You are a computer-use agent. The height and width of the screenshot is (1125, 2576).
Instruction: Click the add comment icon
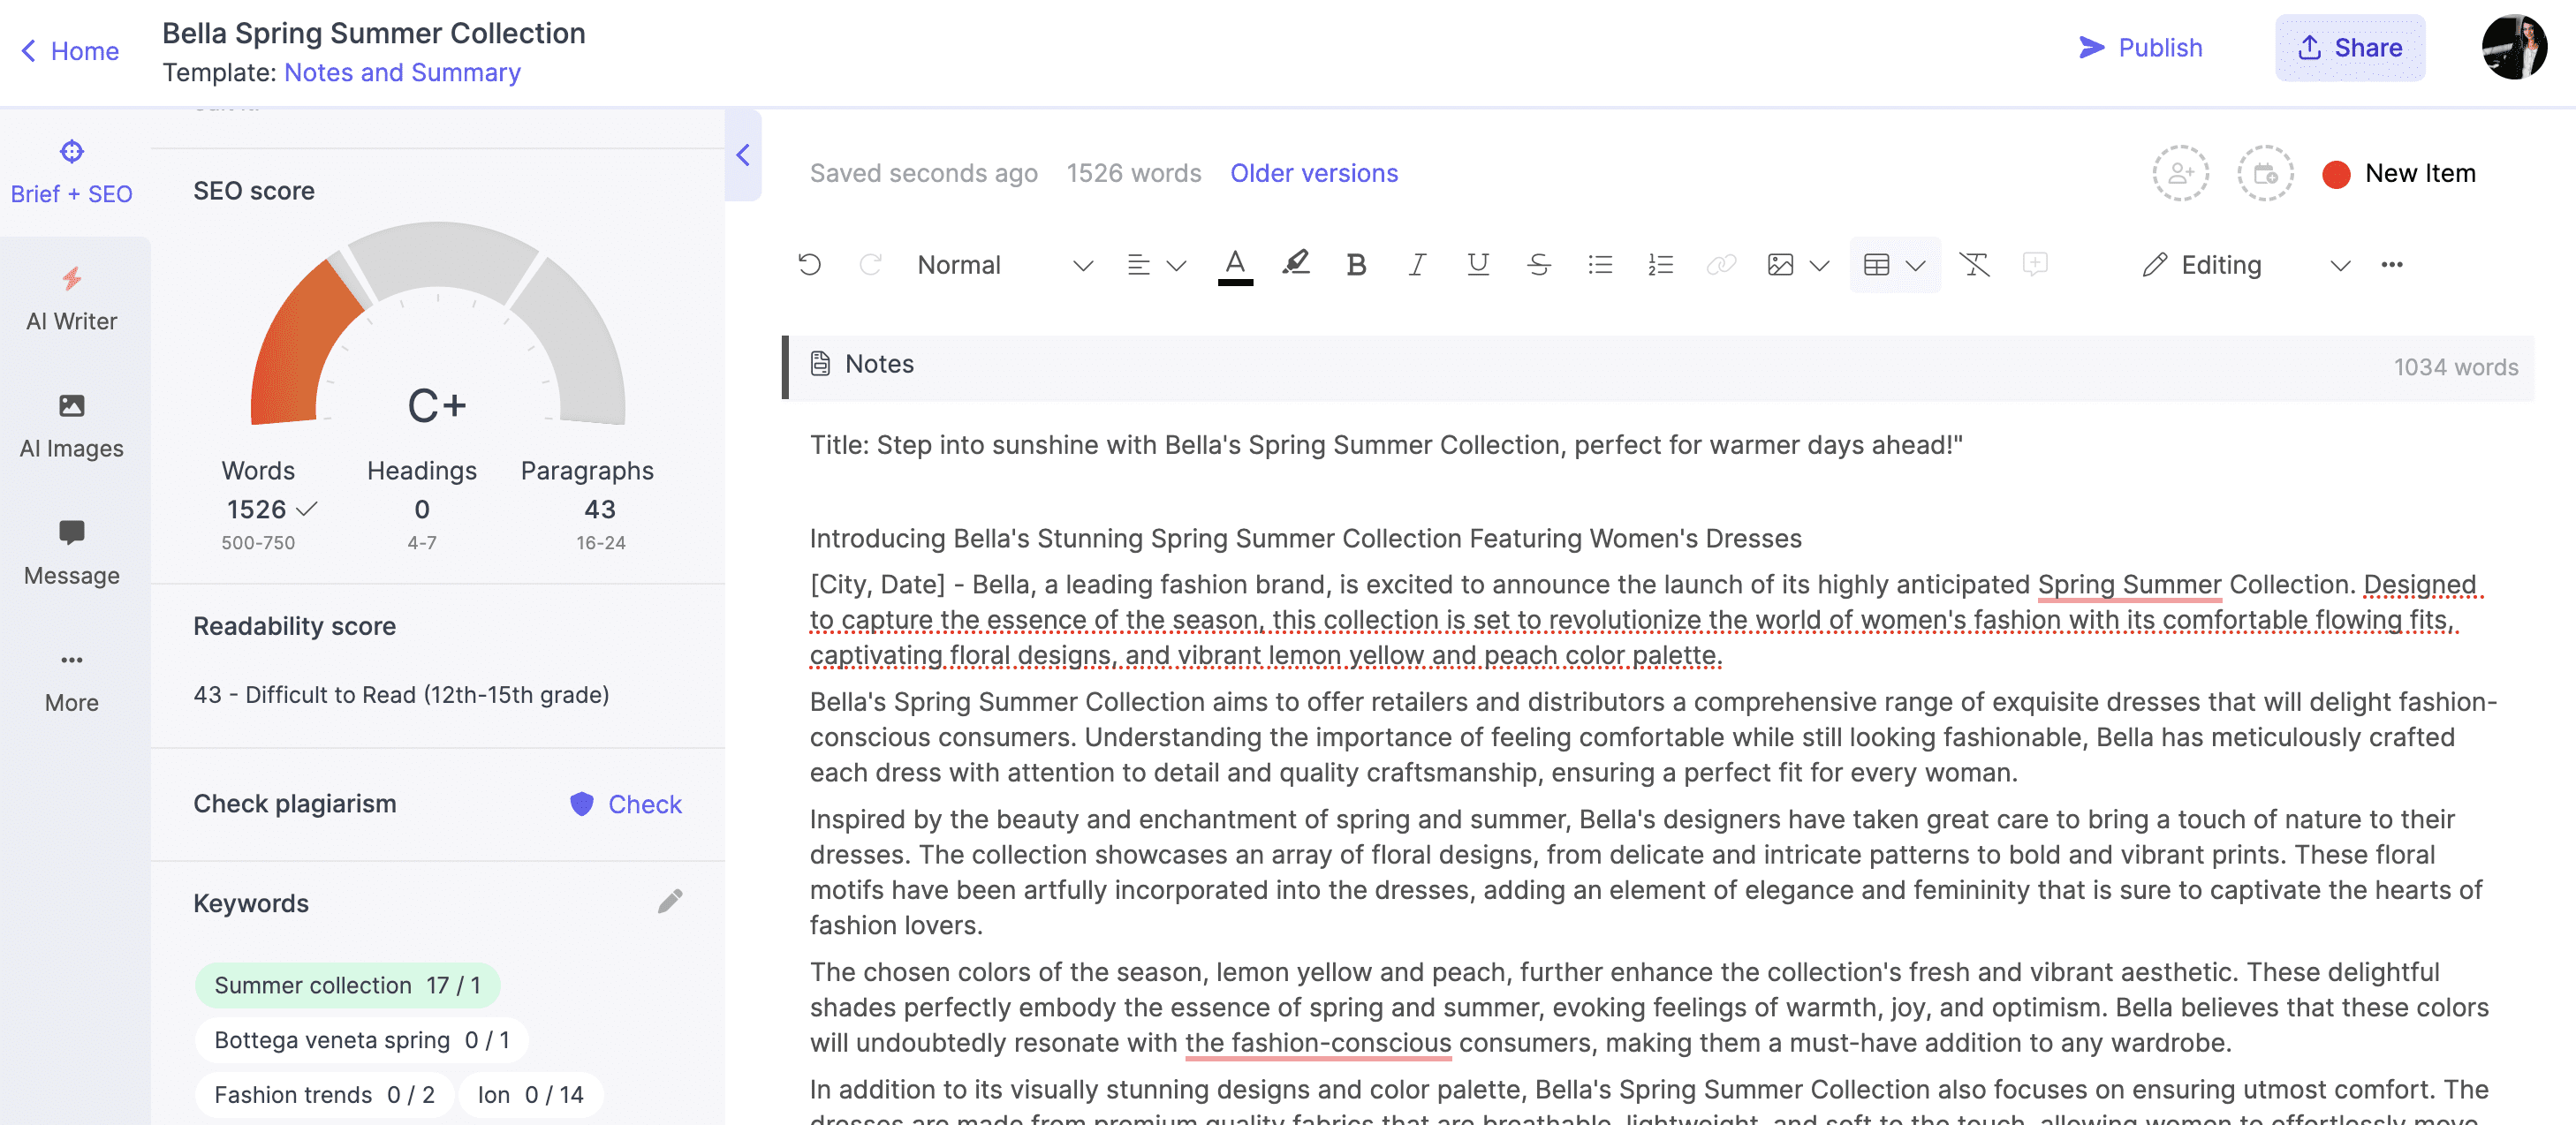2035,264
